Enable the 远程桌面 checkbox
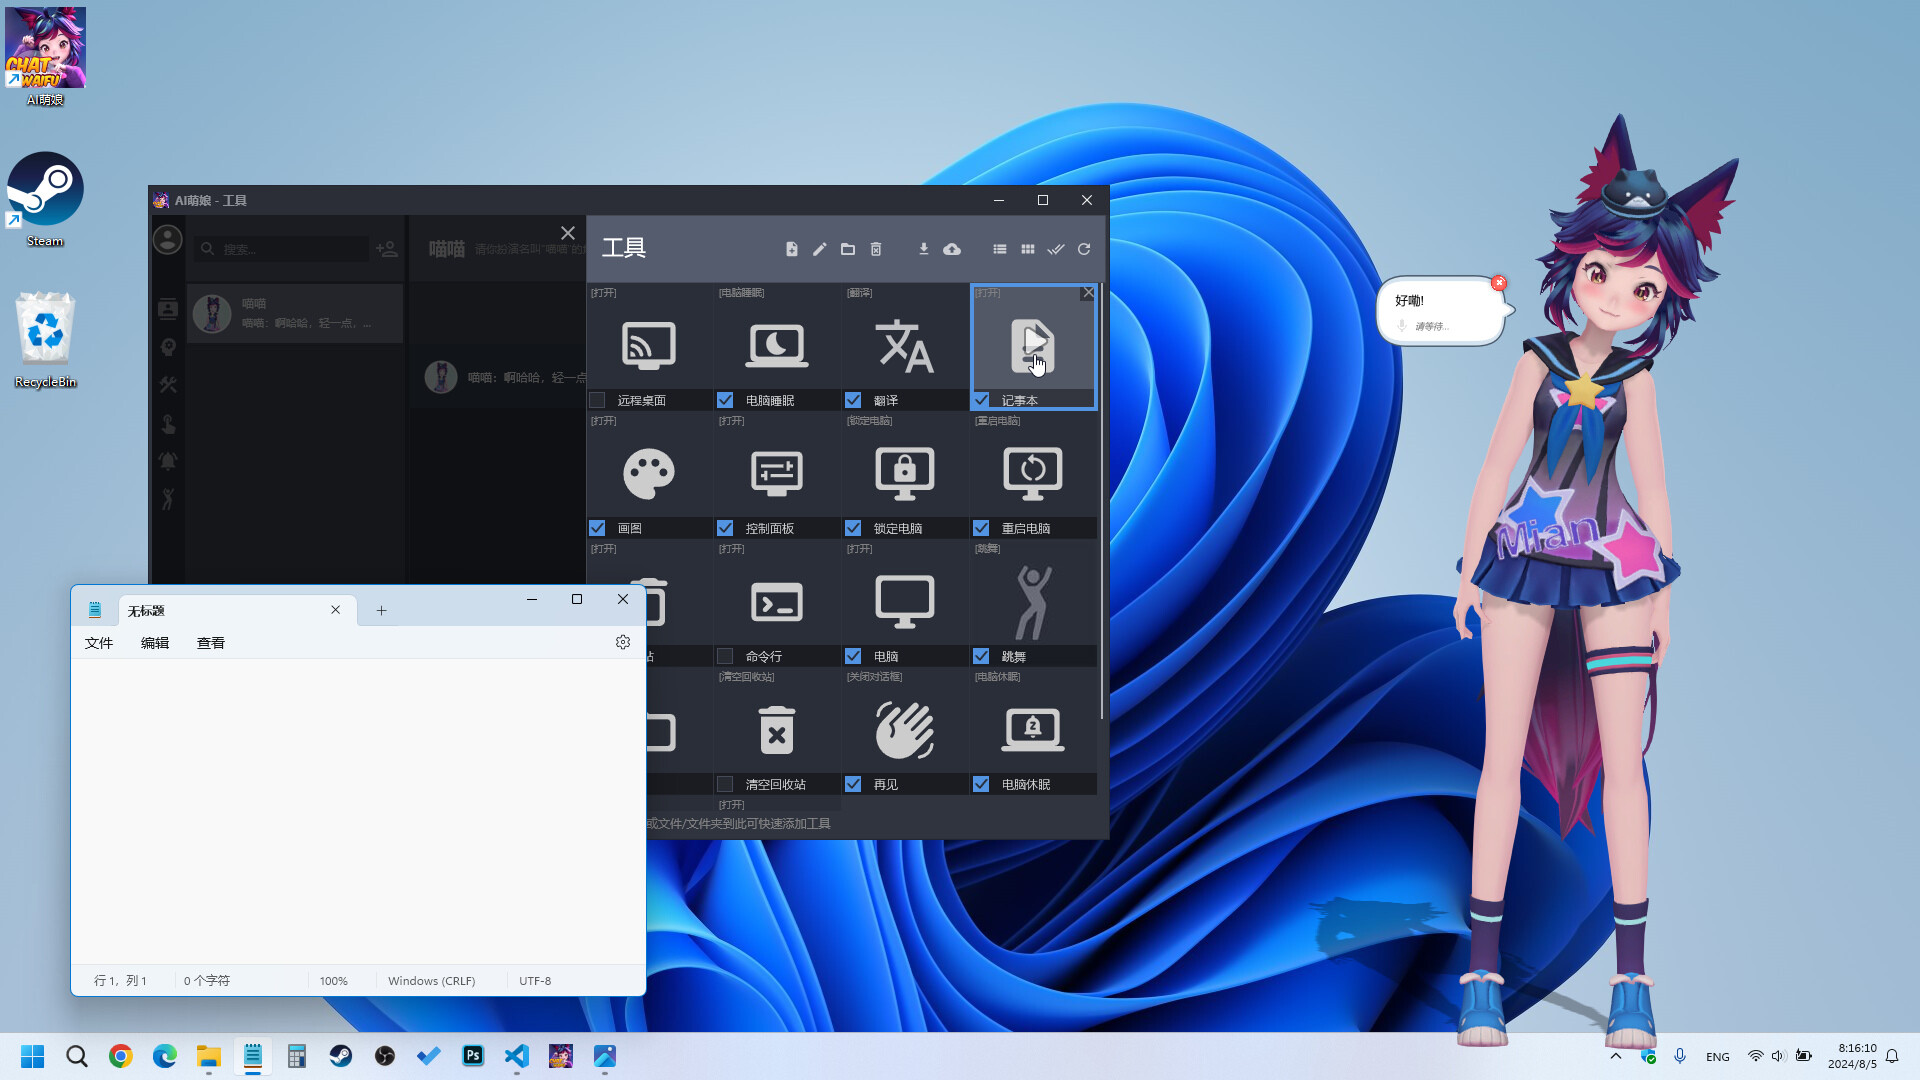The image size is (1920, 1080). (x=597, y=399)
